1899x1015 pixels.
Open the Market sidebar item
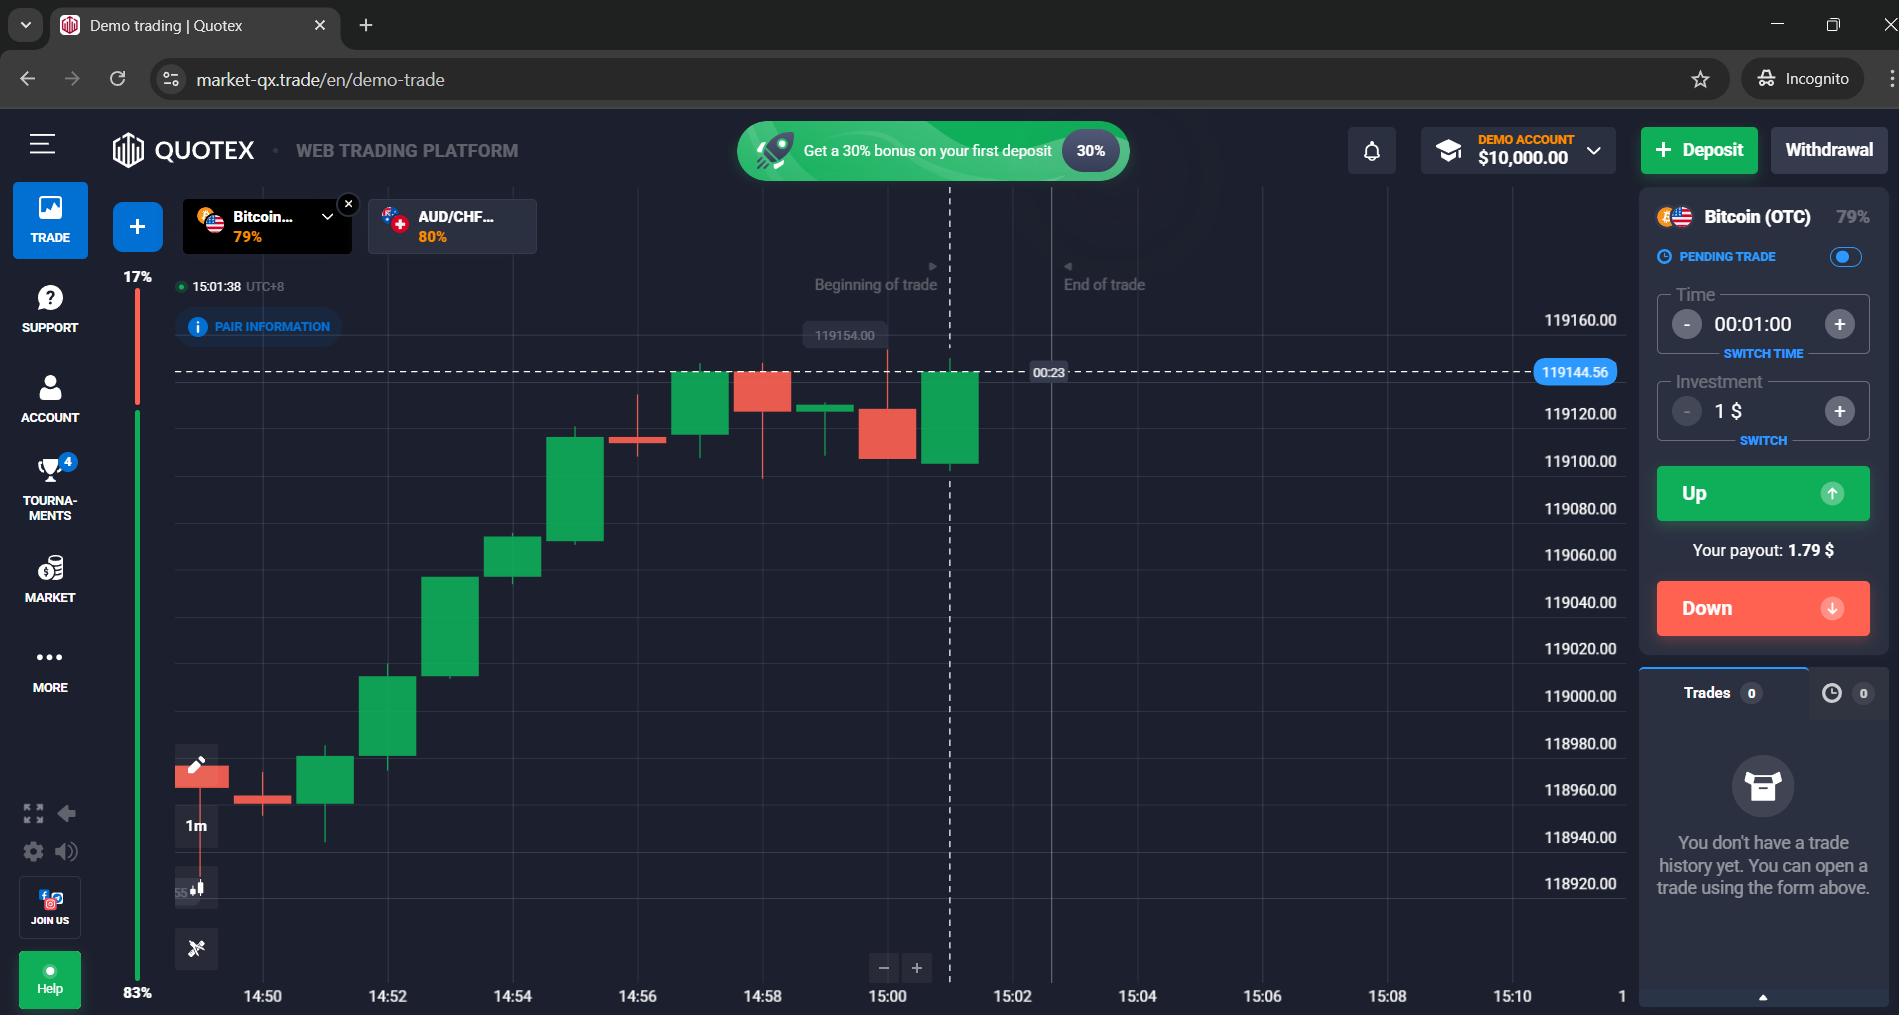point(50,579)
